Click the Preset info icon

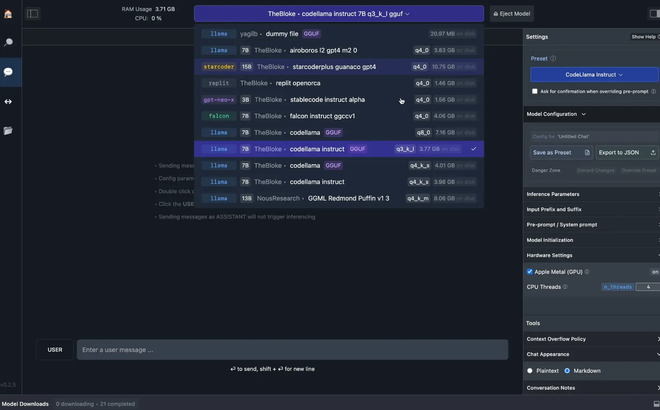pos(553,59)
